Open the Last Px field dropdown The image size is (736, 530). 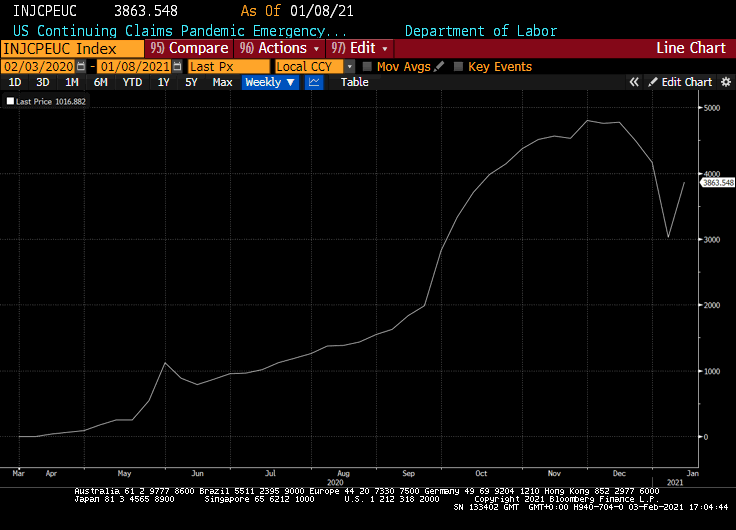click(x=228, y=67)
